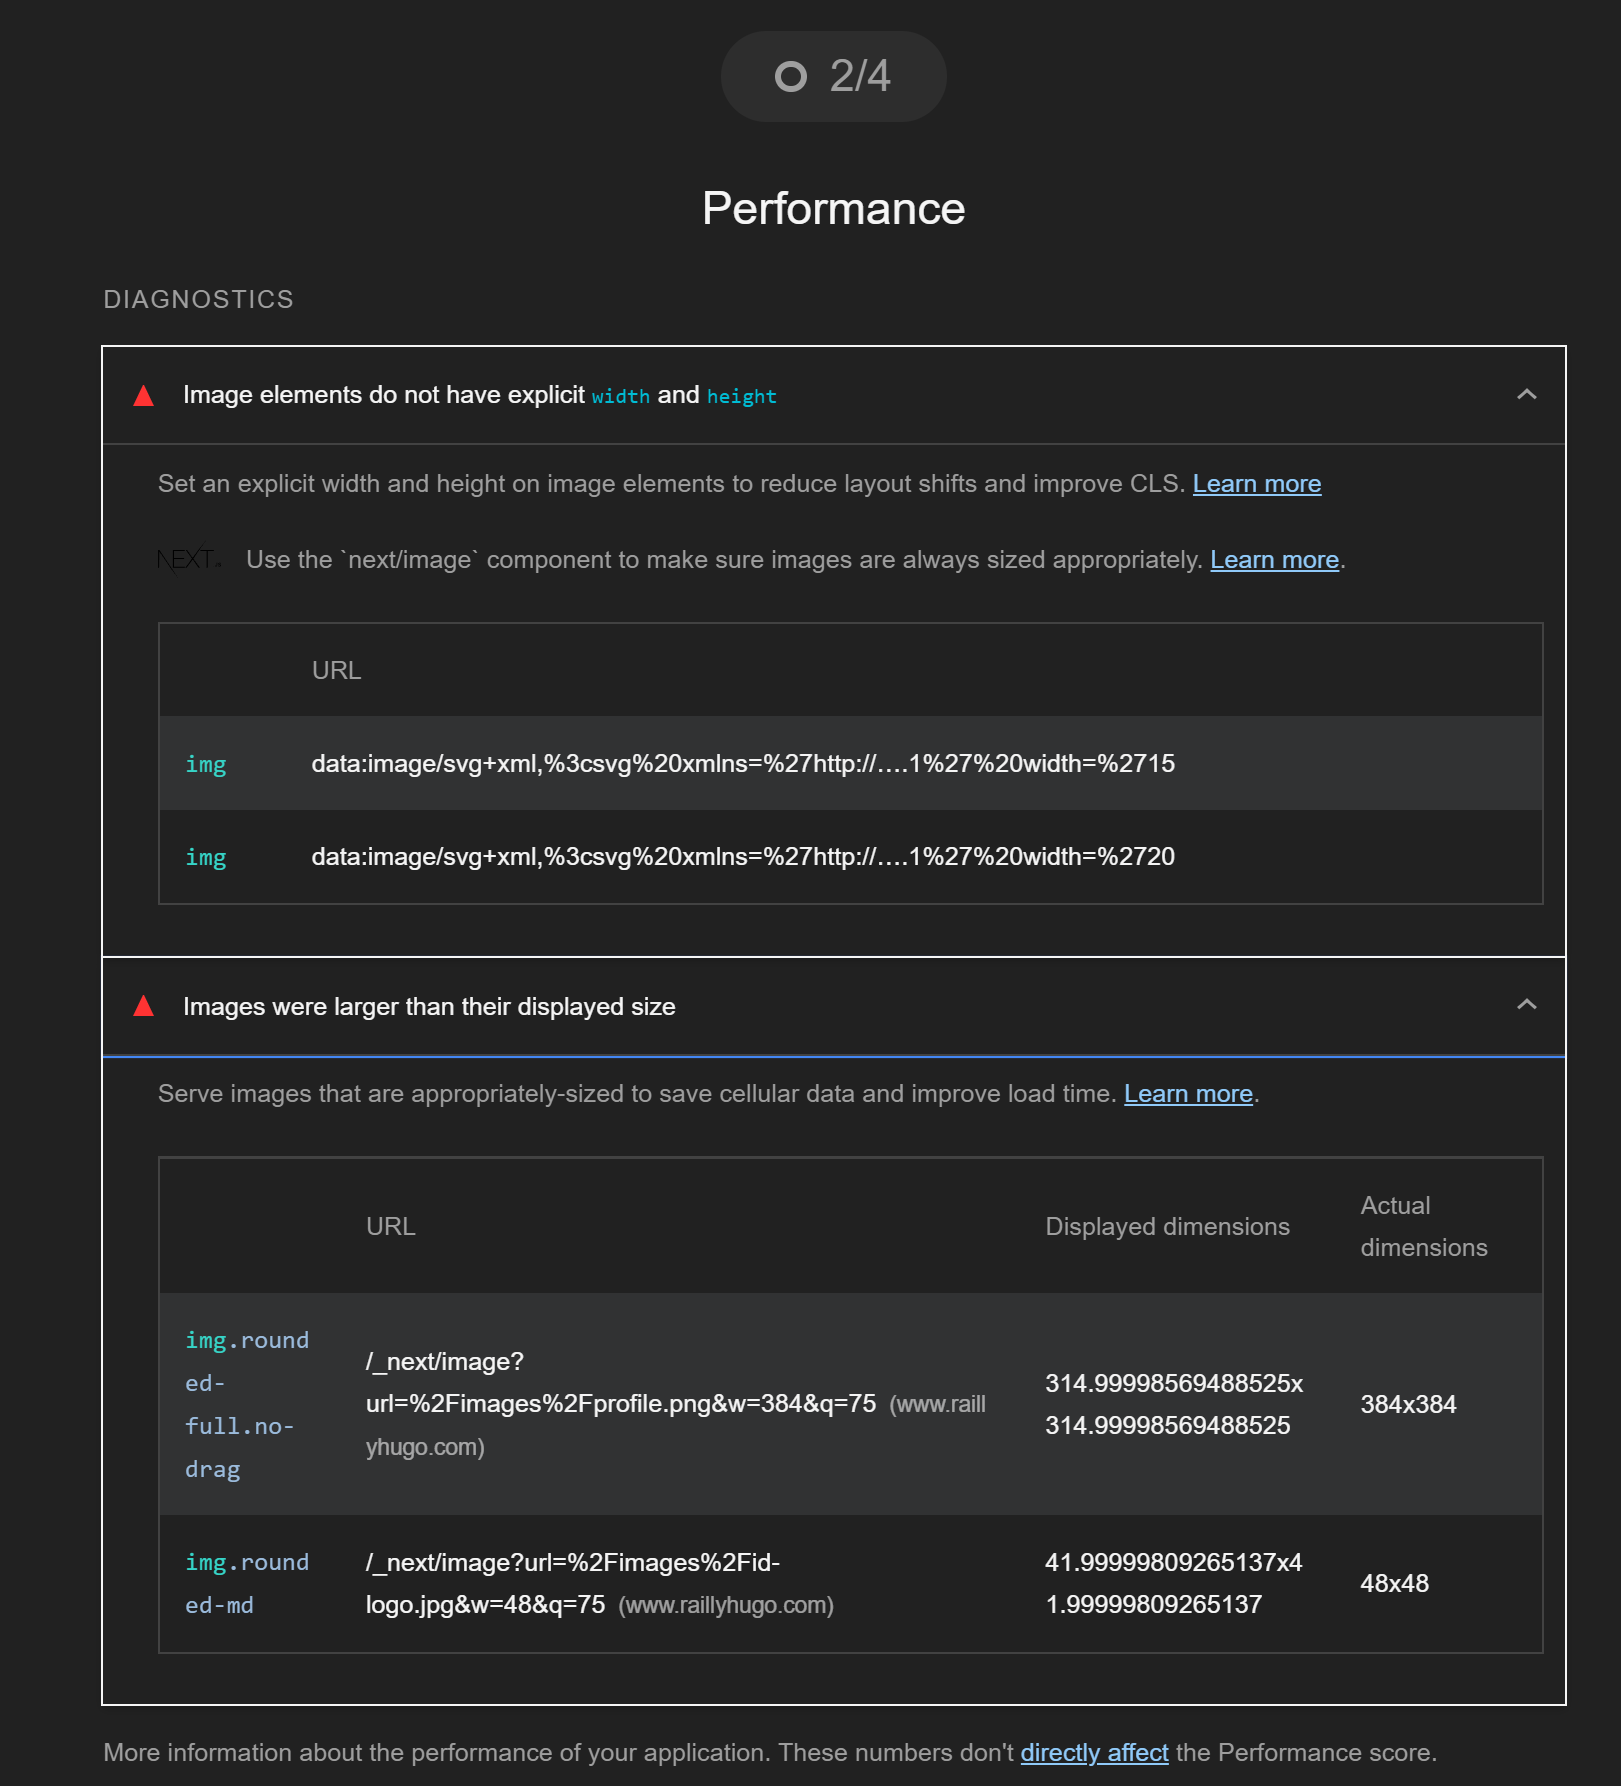
Task: Select the img node with width=%2720
Action: (x=206, y=857)
